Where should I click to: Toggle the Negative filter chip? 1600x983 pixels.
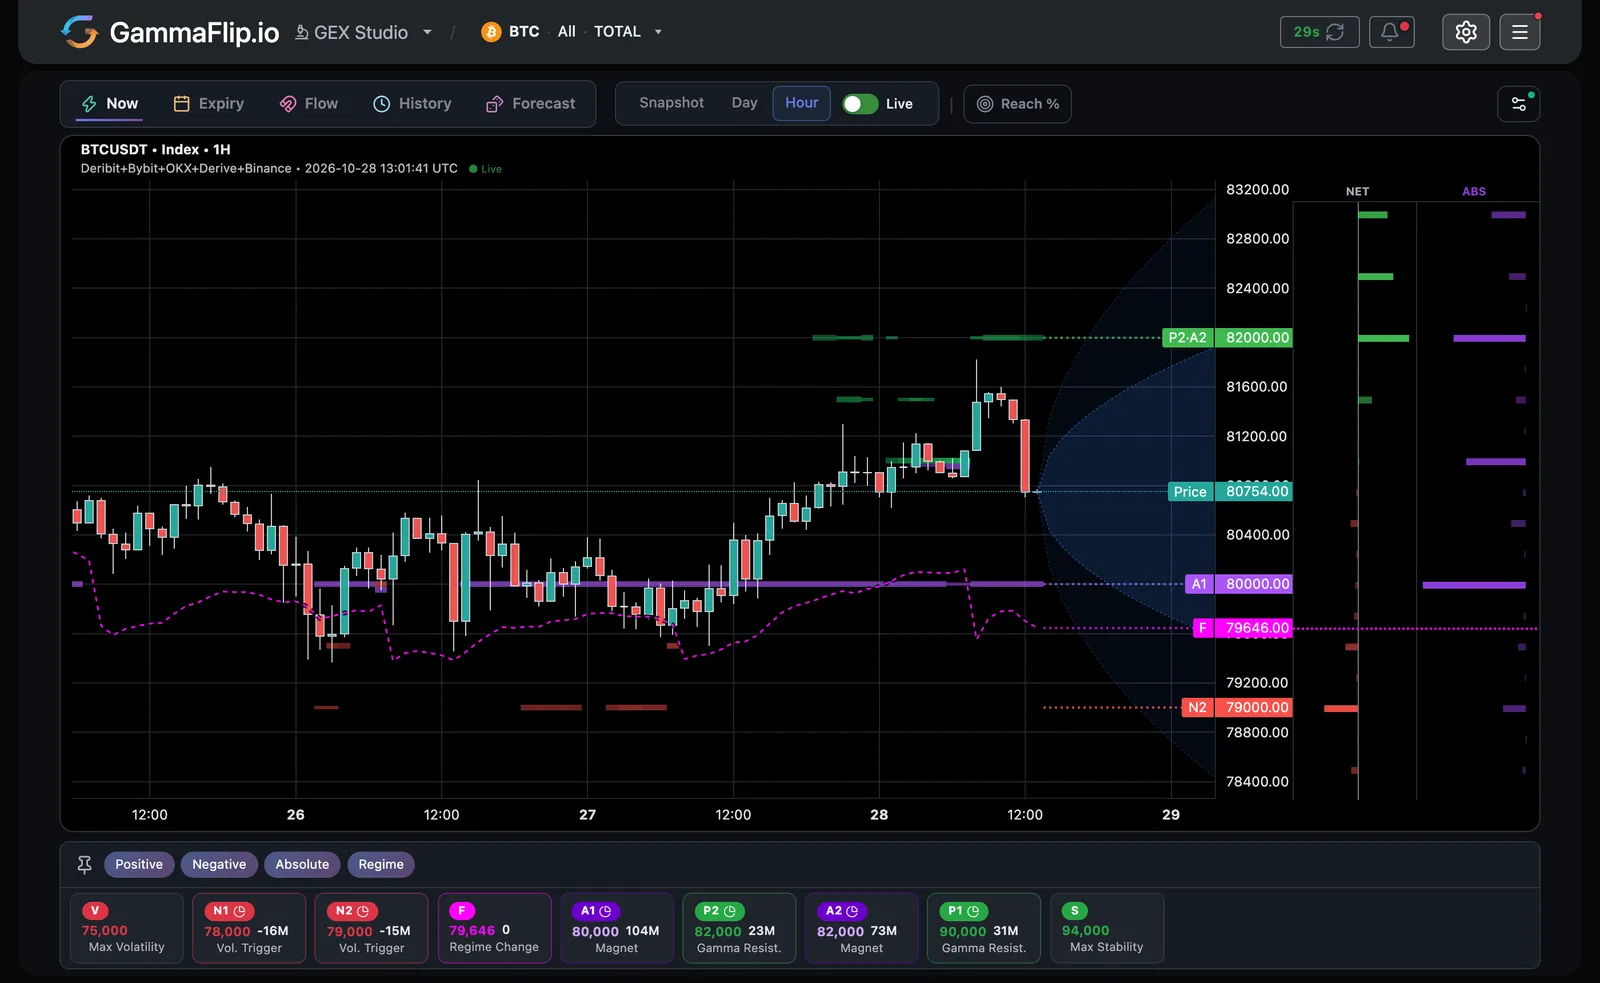219,864
